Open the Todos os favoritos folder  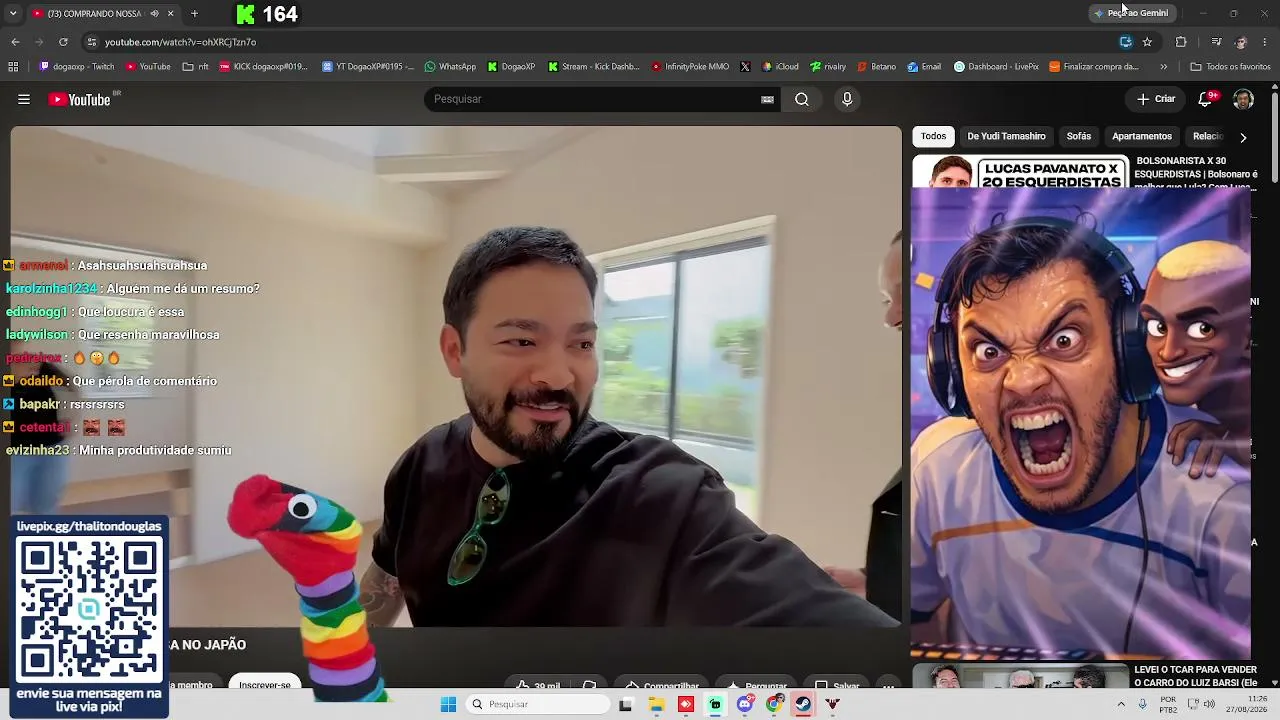(x=1230, y=67)
